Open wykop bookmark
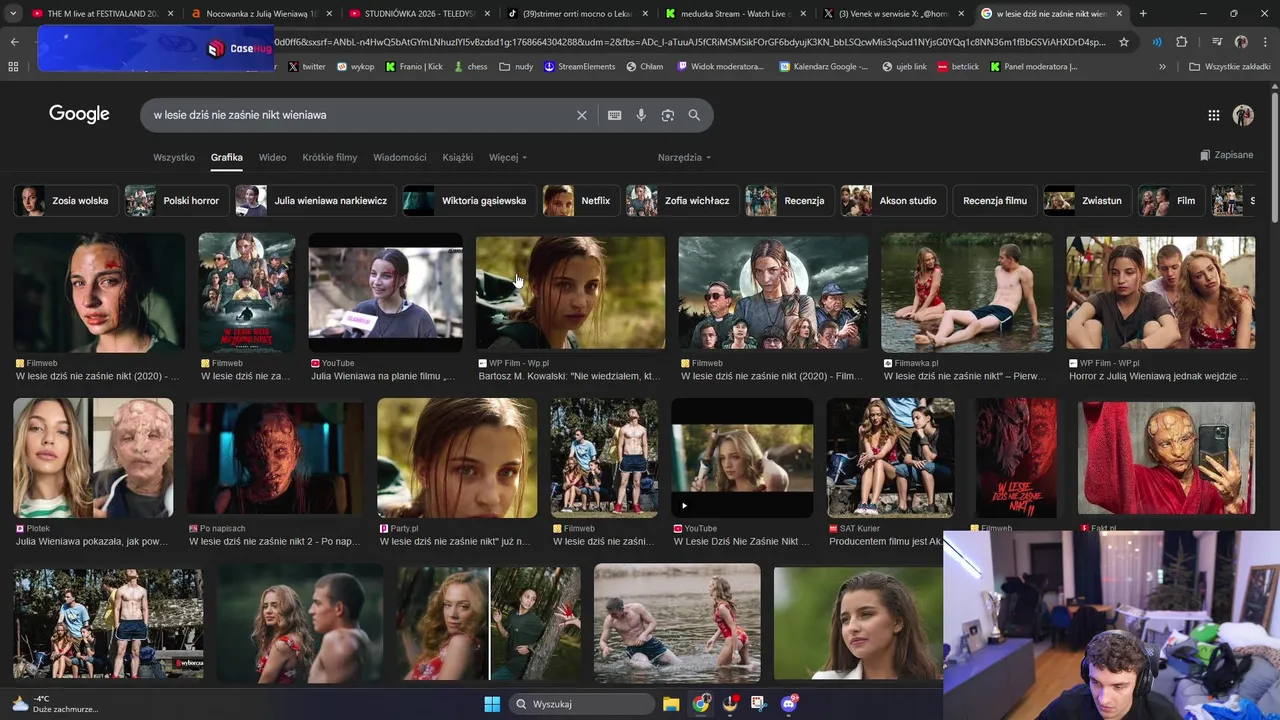This screenshot has width=1280, height=720. pos(355,66)
